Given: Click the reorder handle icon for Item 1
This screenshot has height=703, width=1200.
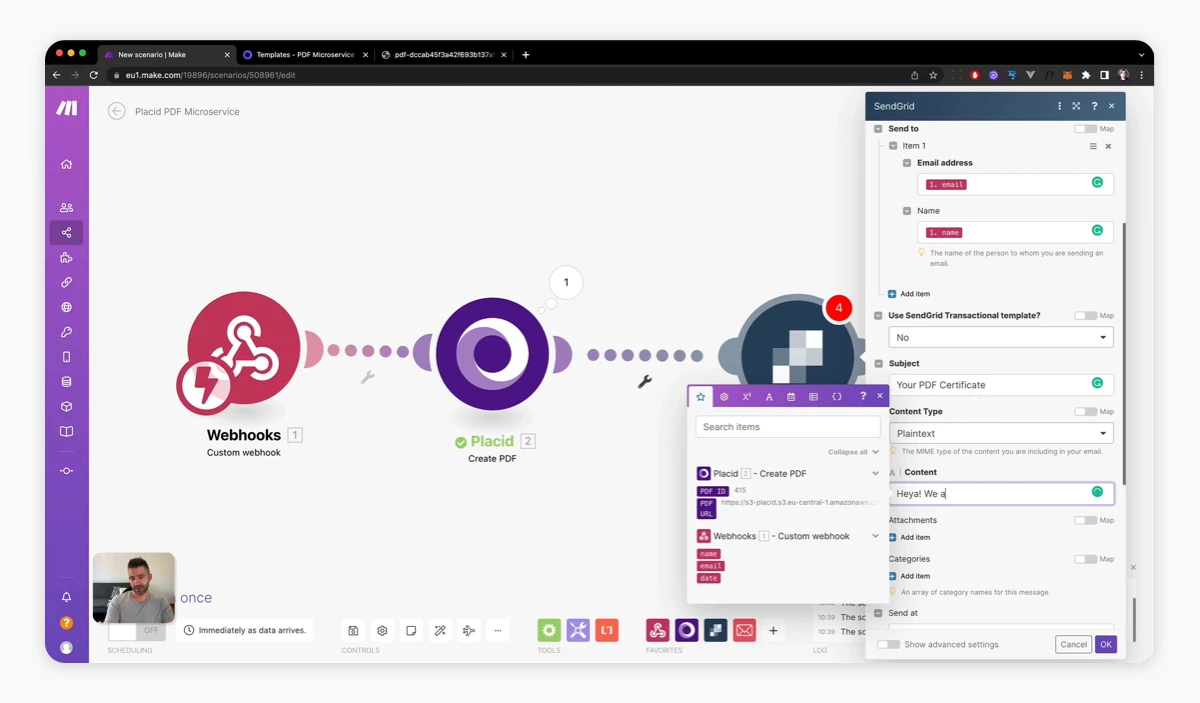Looking at the screenshot, I should (1093, 146).
